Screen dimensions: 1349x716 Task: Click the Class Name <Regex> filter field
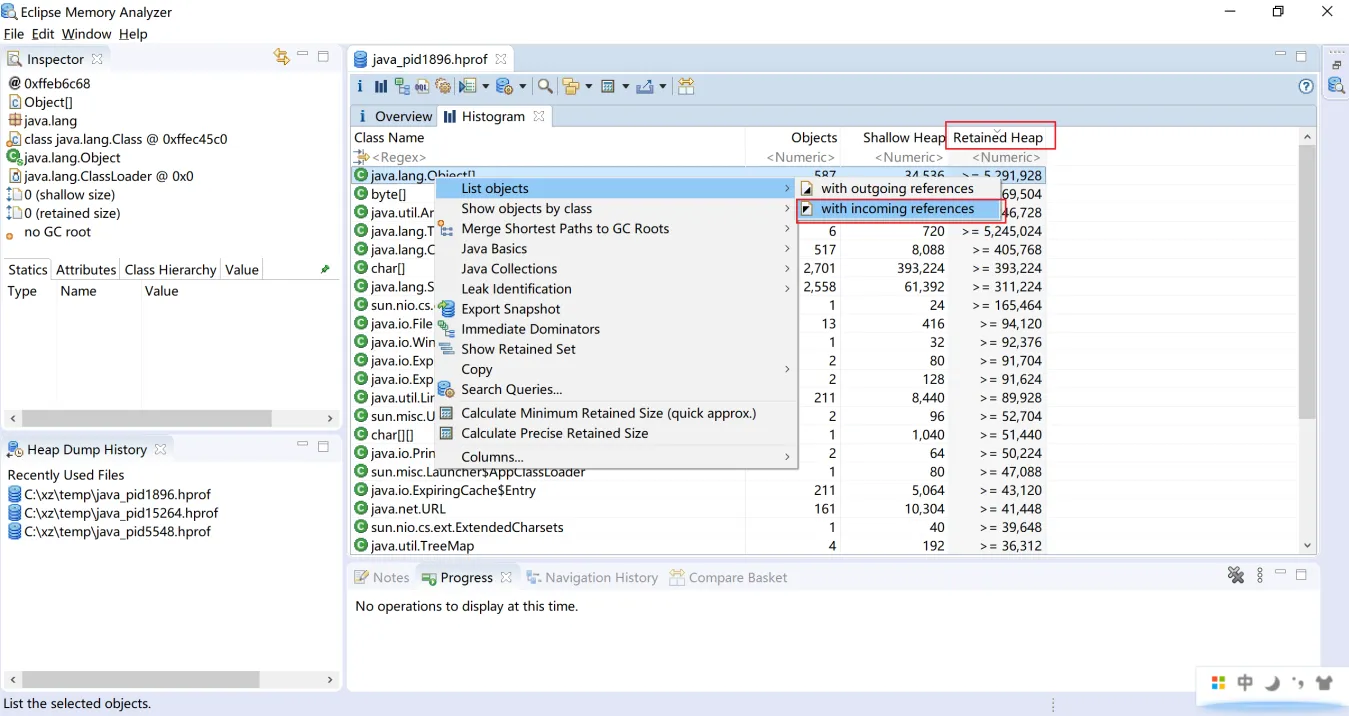click(548, 157)
